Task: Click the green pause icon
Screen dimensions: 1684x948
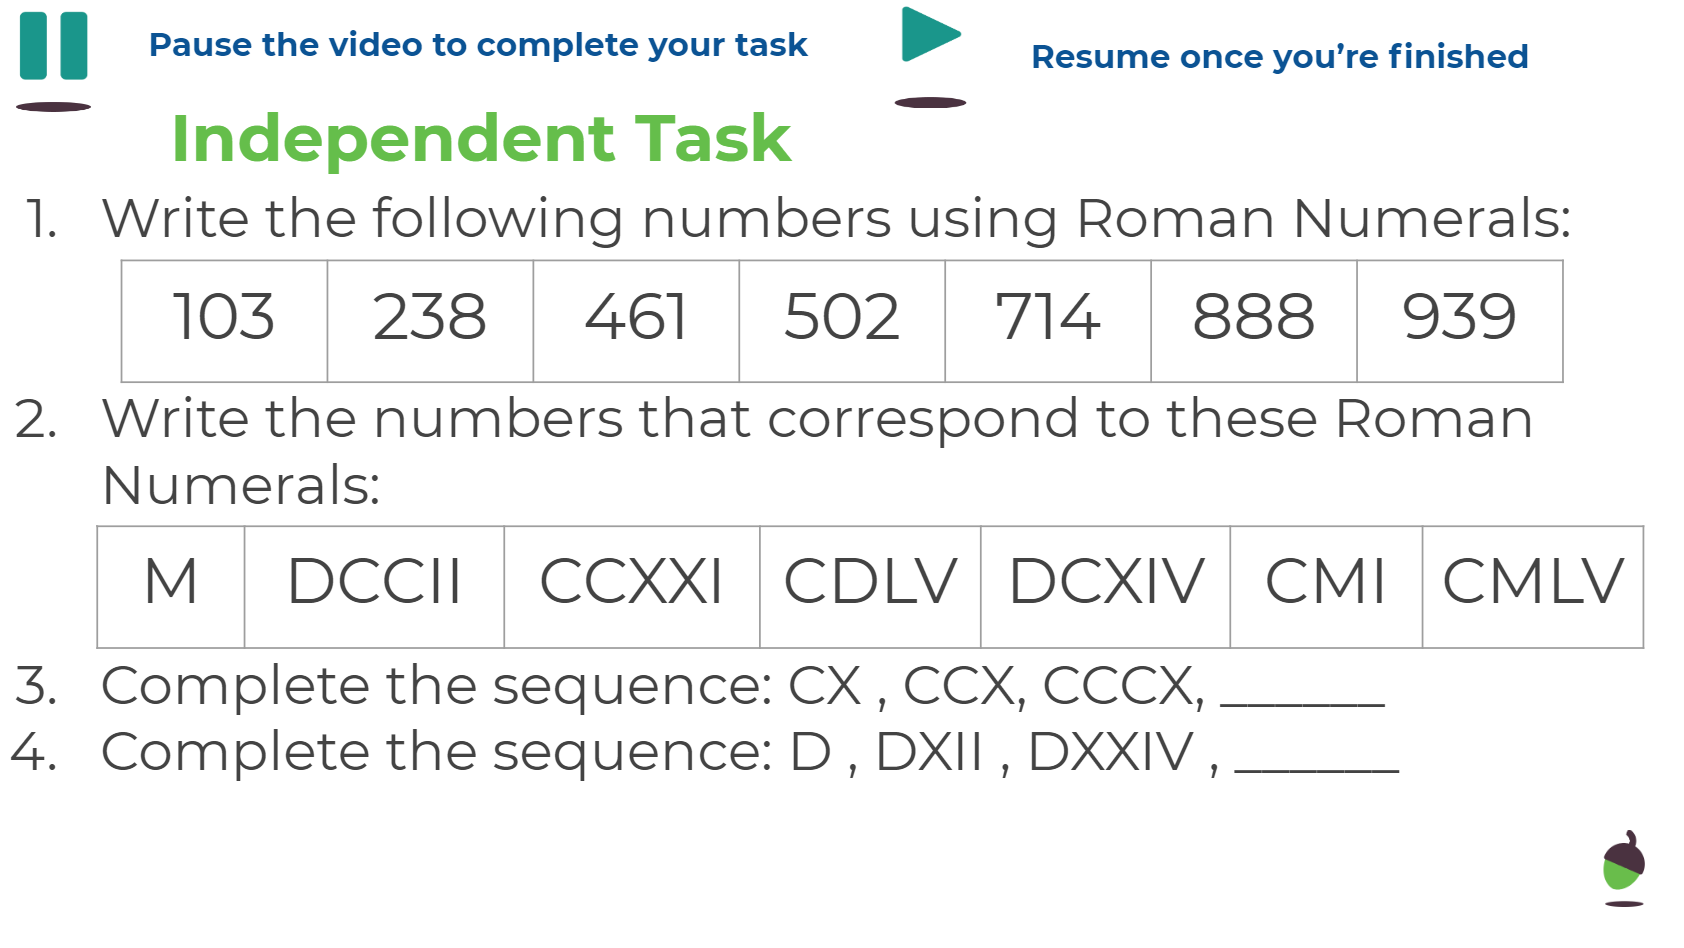Action: (x=54, y=46)
